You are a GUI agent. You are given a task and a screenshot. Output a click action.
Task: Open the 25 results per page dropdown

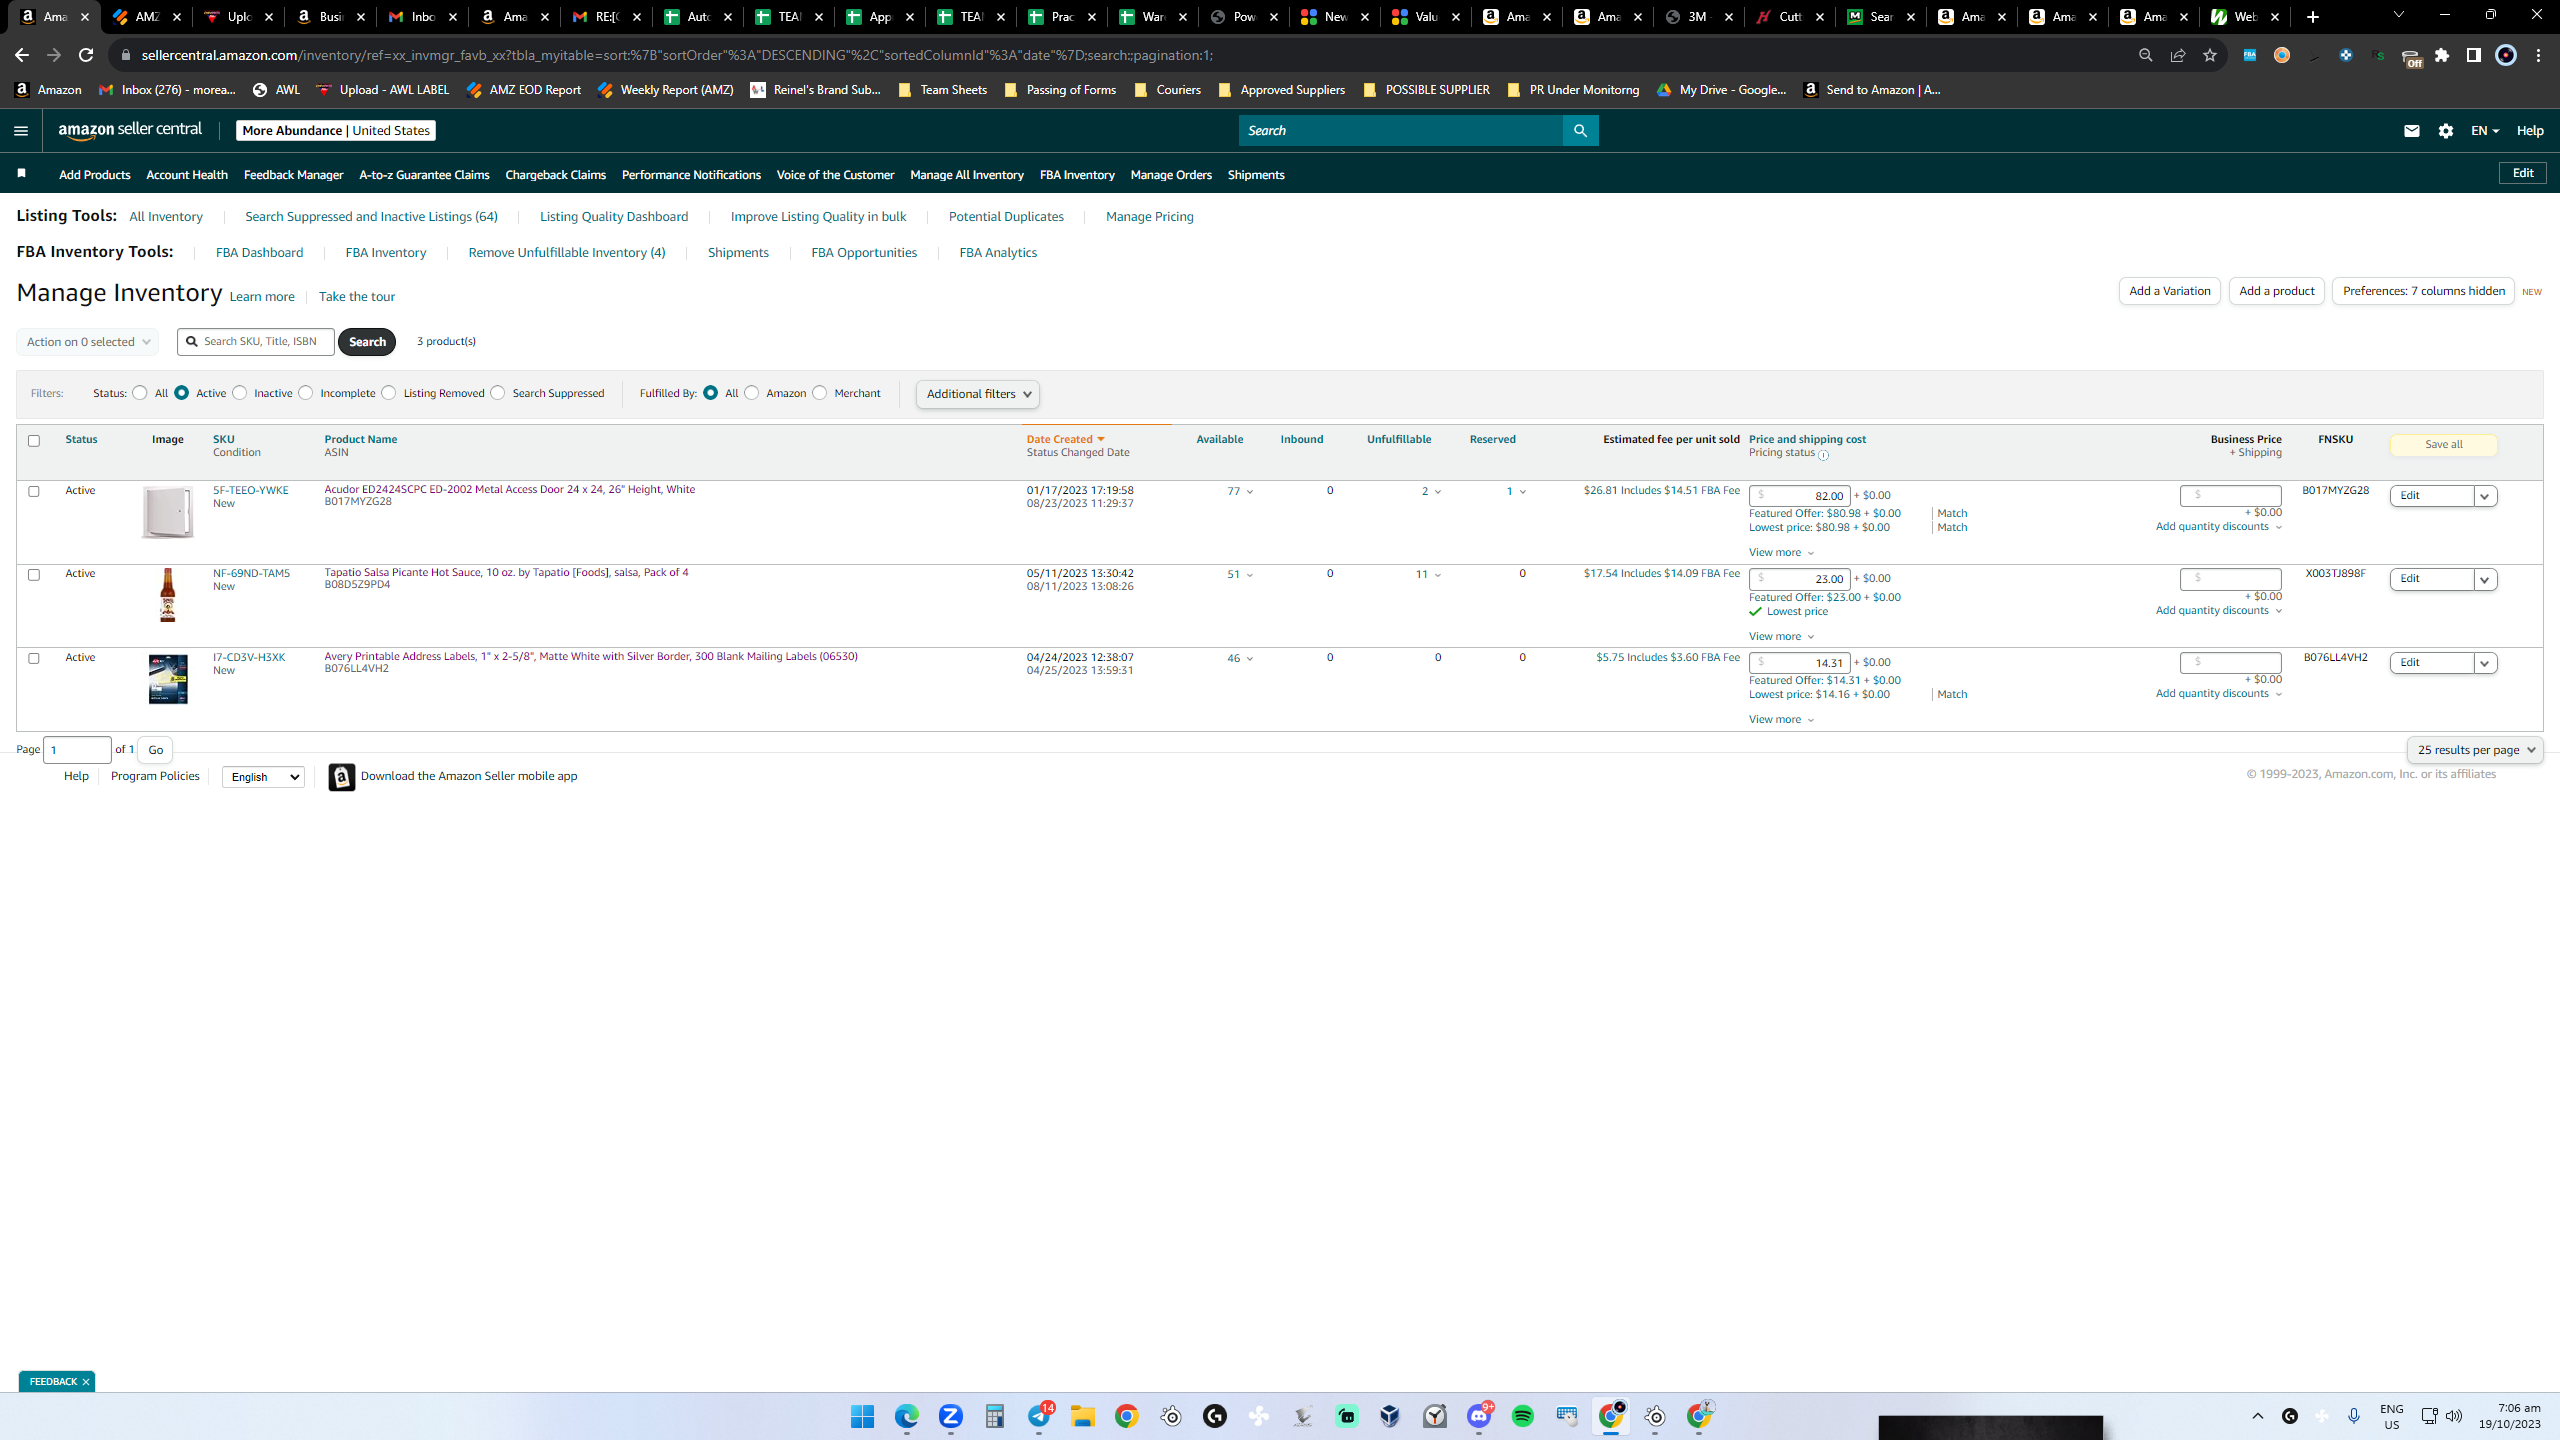(x=2475, y=750)
